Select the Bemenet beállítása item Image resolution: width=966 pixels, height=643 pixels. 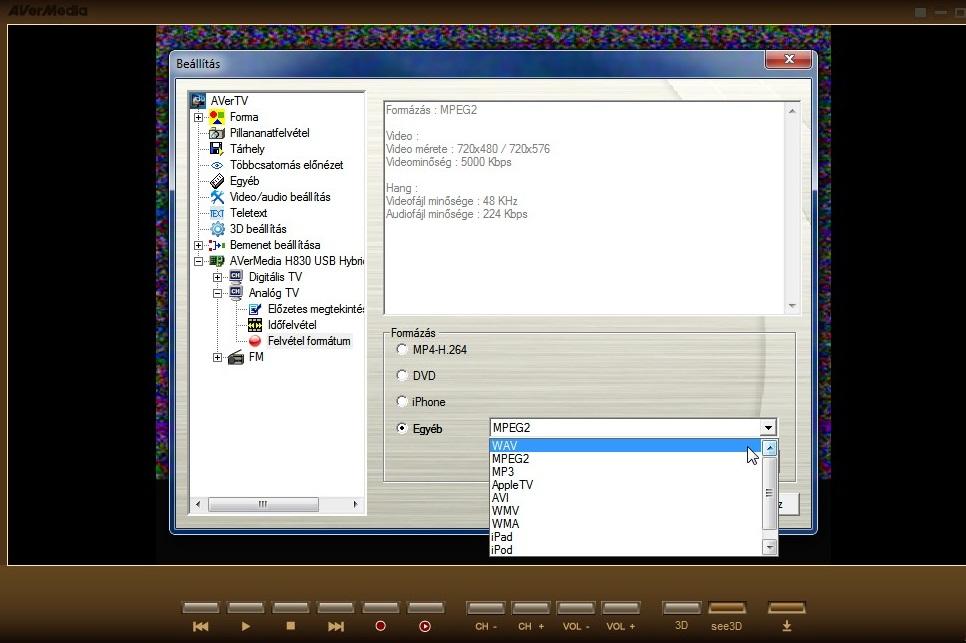click(x=275, y=245)
